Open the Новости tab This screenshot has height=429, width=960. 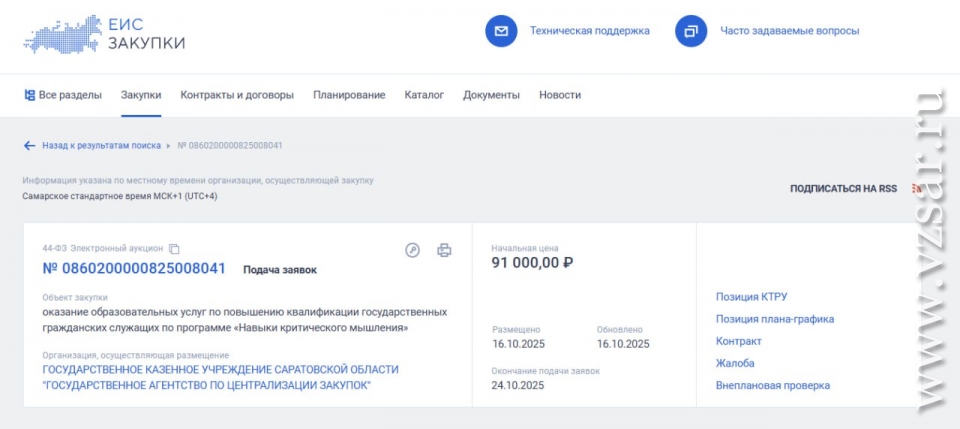tap(560, 95)
